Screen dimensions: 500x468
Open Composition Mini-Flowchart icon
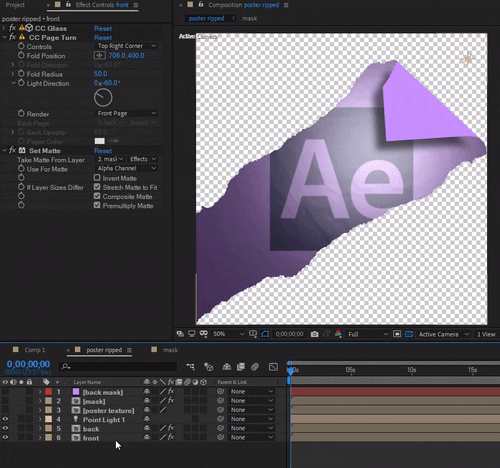coord(191,367)
